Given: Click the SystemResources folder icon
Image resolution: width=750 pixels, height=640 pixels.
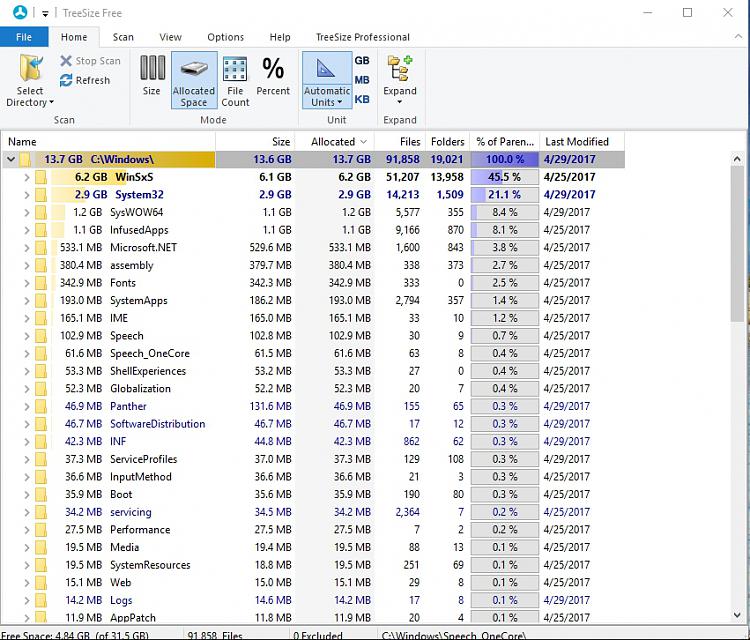Looking at the screenshot, I should pyautogui.click(x=41, y=565).
